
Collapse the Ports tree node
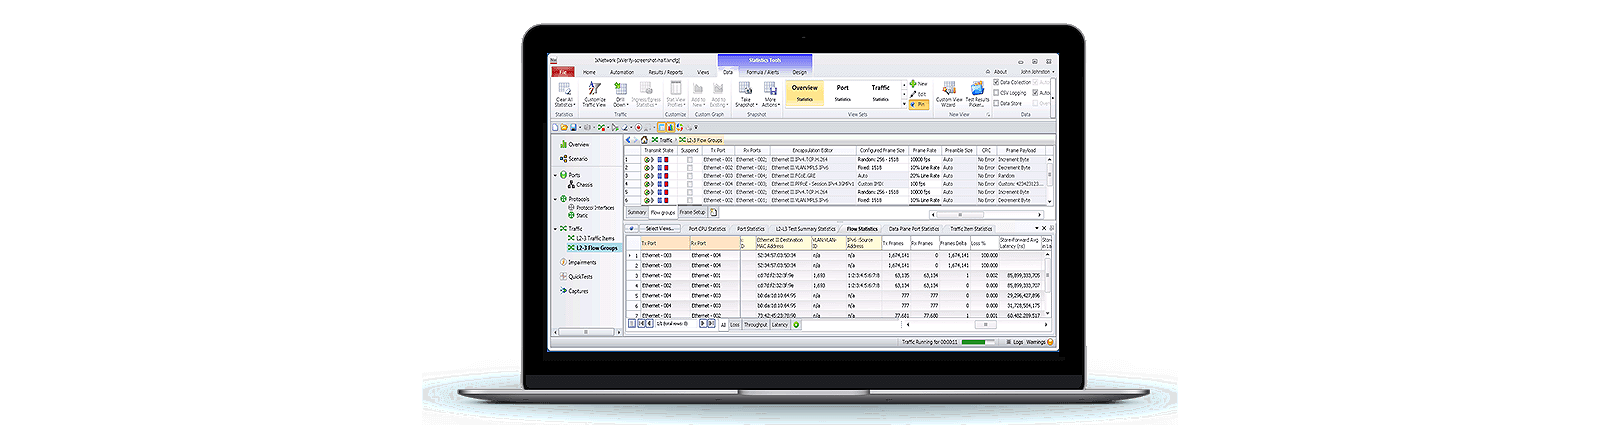(556, 175)
